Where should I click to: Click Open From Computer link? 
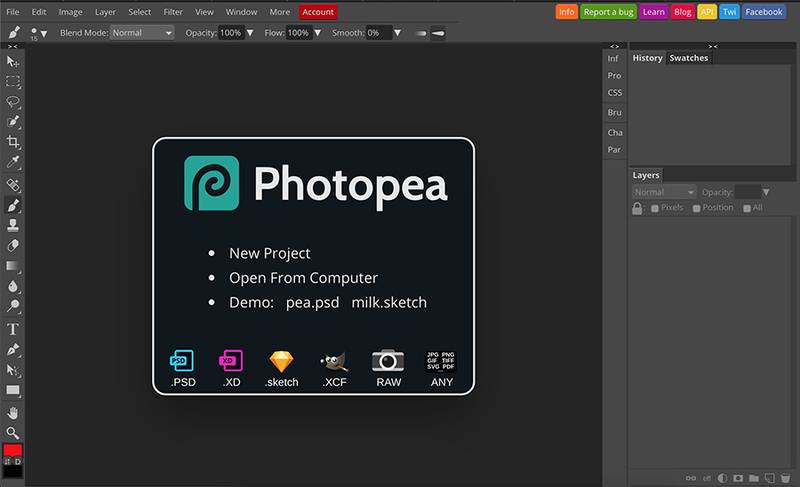pyautogui.click(x=304, y=277)
